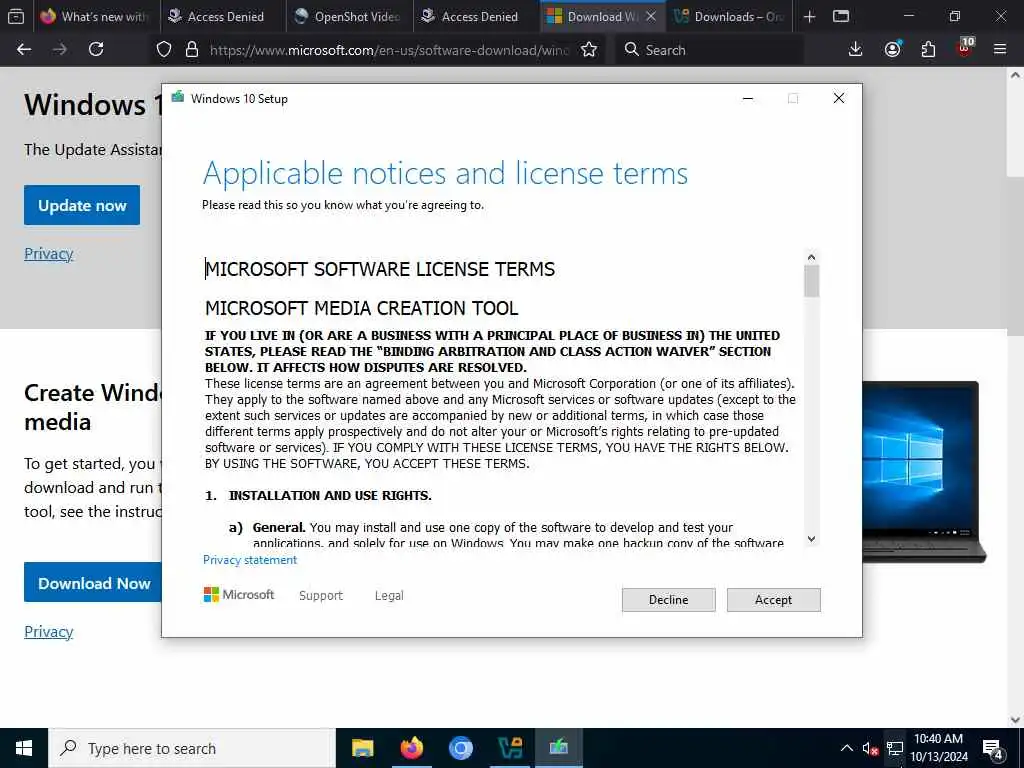
Task: Click Update now on the Microsoft page
Action: click(x=82, y=205)
